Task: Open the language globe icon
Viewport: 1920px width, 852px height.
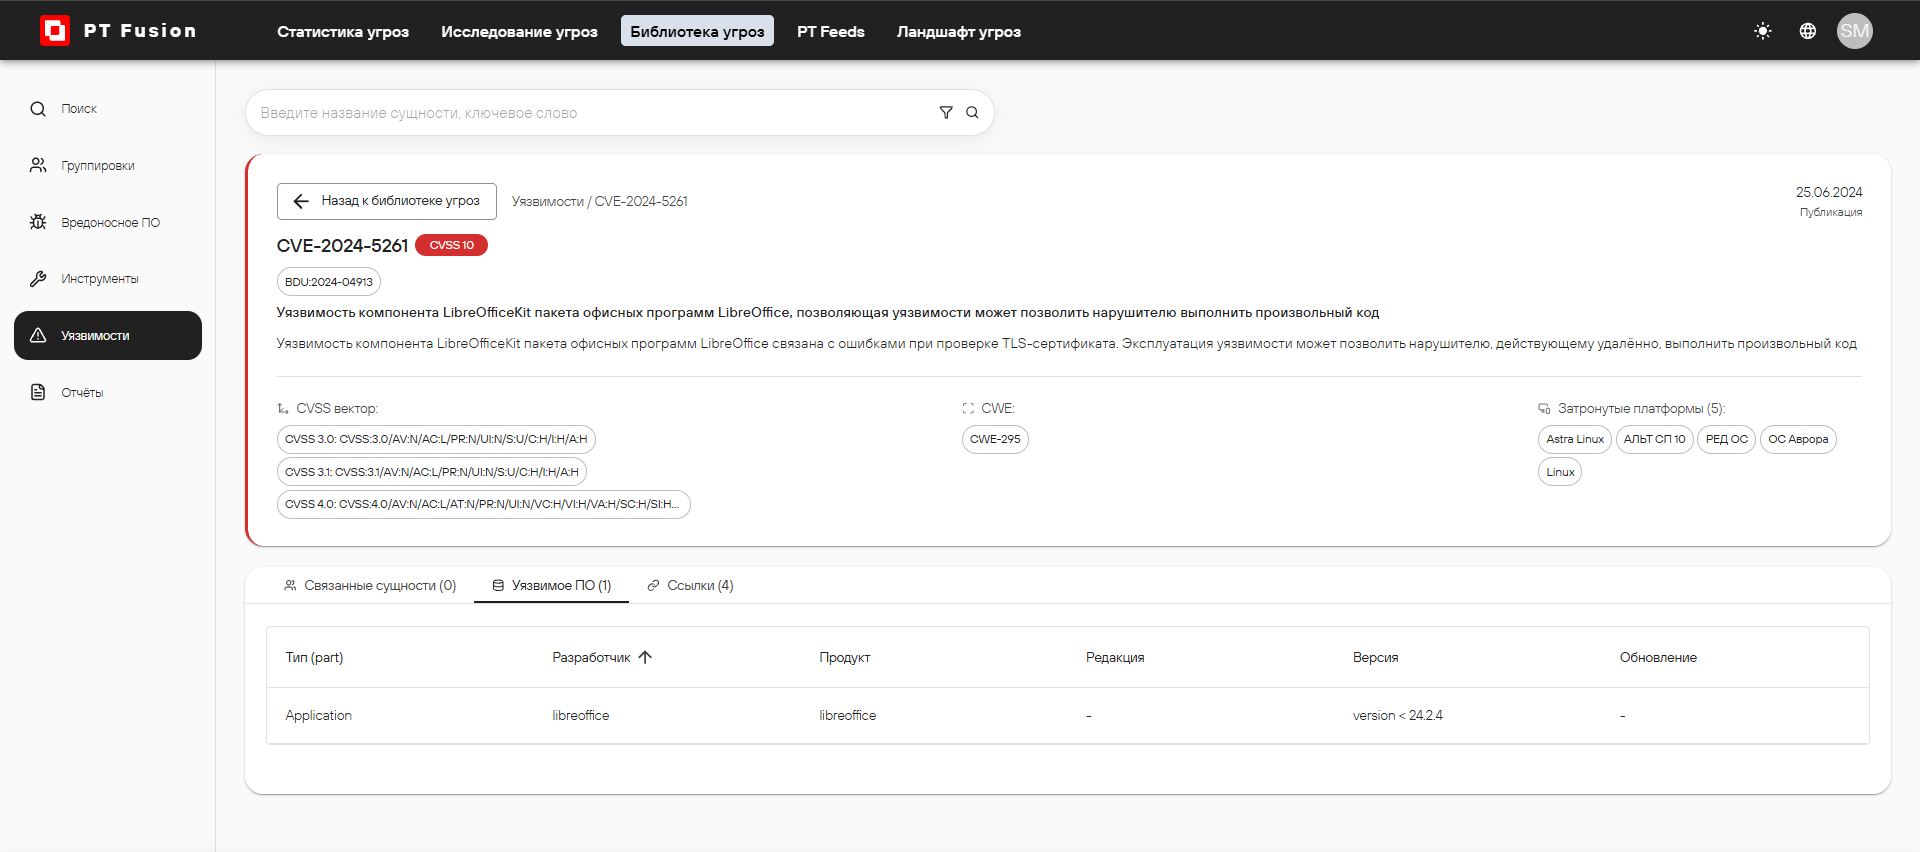Action: (1808, 31)
